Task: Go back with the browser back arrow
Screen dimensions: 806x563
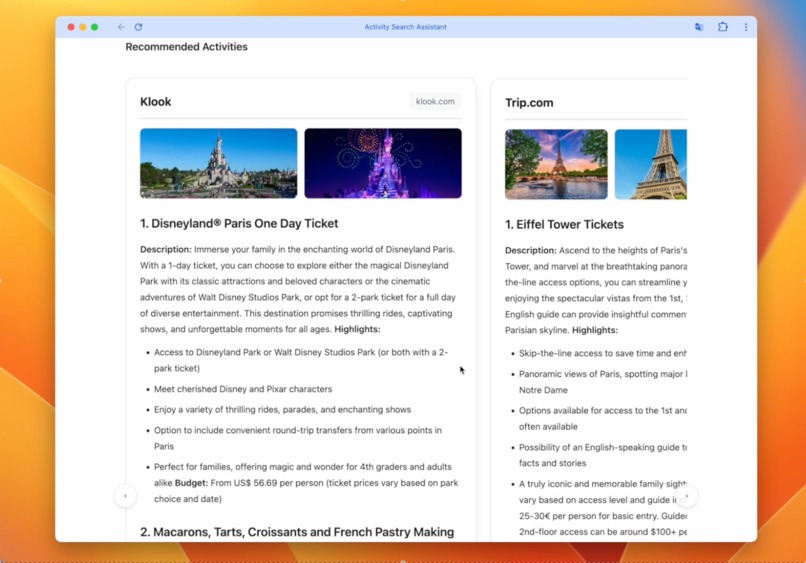Action: (121, 27)
